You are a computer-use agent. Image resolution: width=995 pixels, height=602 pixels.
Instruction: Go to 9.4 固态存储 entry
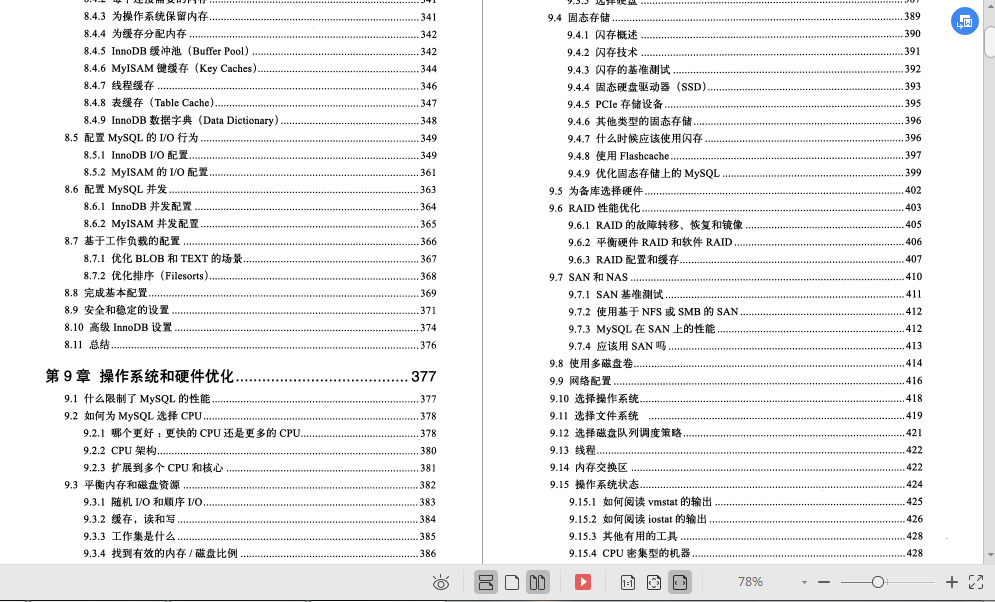tap(735, 17)
